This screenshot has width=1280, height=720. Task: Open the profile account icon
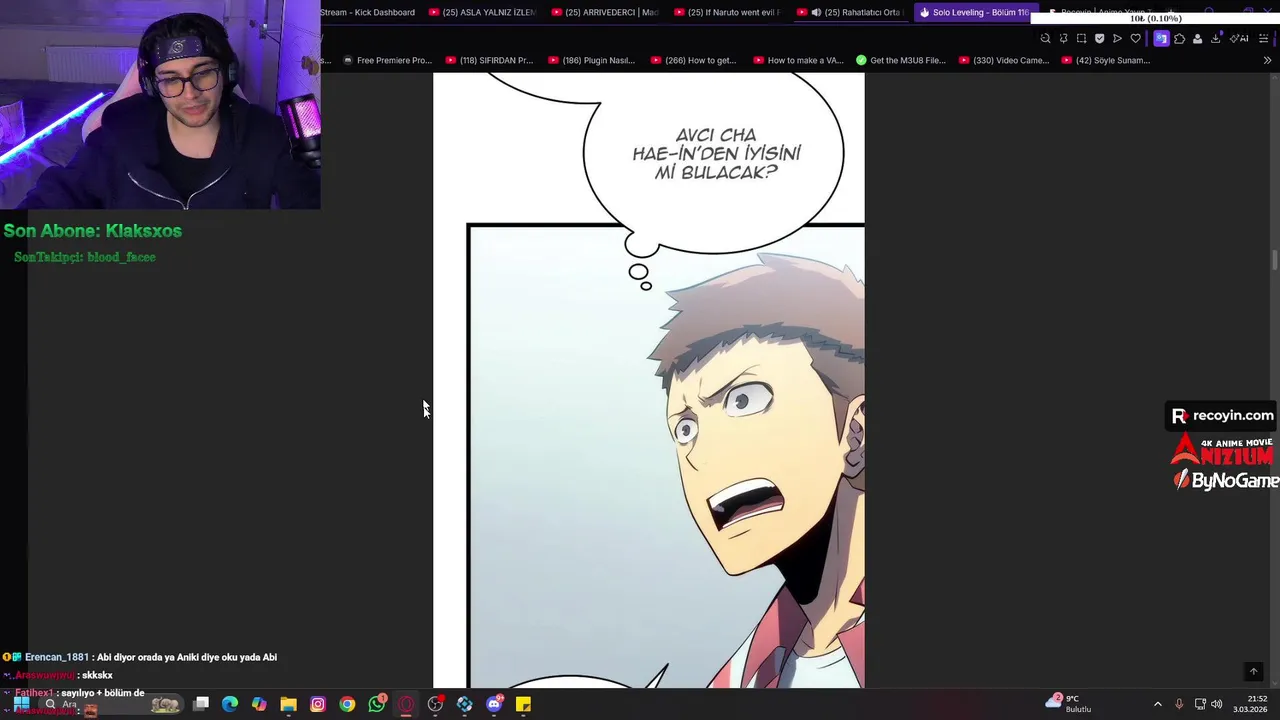point(1197,38)
